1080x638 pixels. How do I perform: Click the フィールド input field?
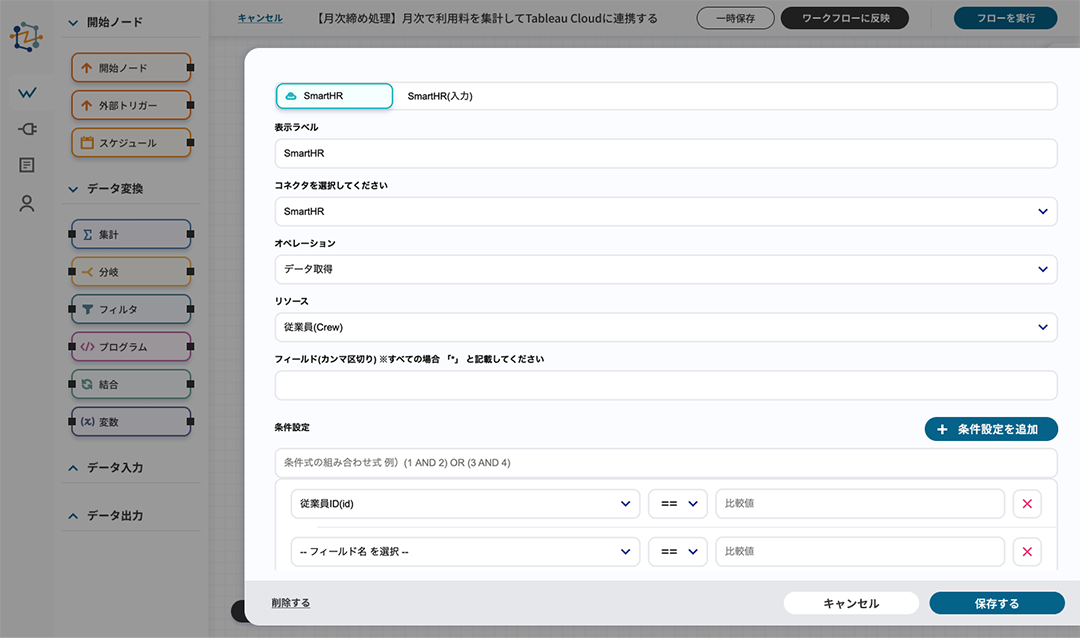tap(665, 385)
